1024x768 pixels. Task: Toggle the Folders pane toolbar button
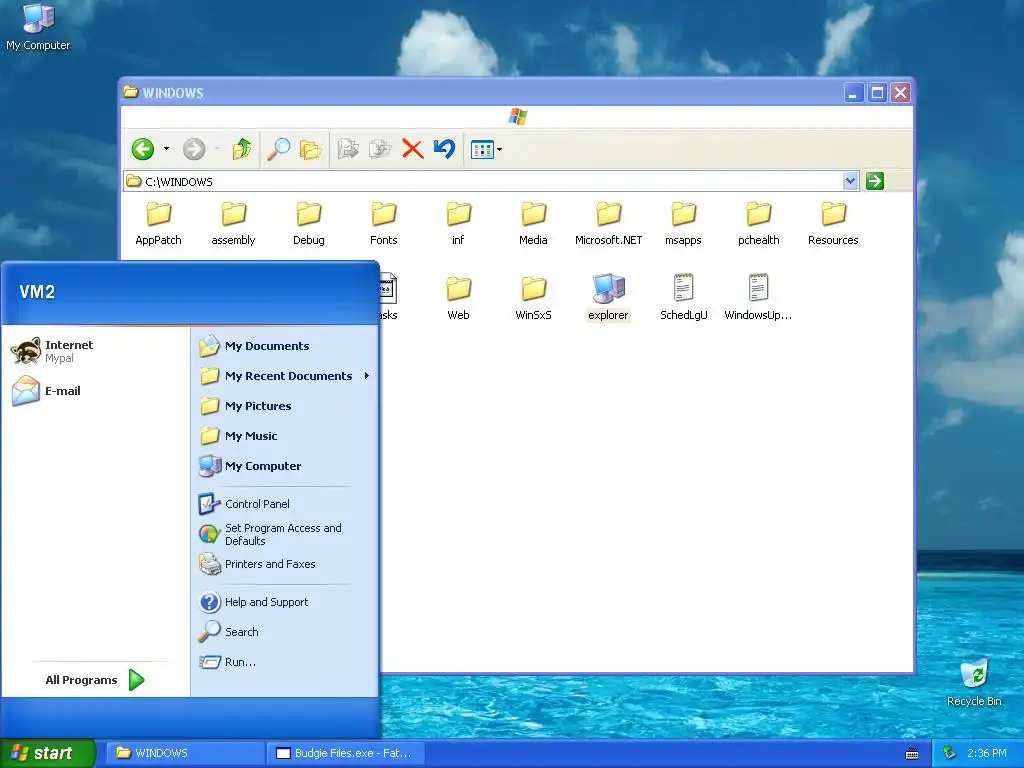tap(311, 150)
